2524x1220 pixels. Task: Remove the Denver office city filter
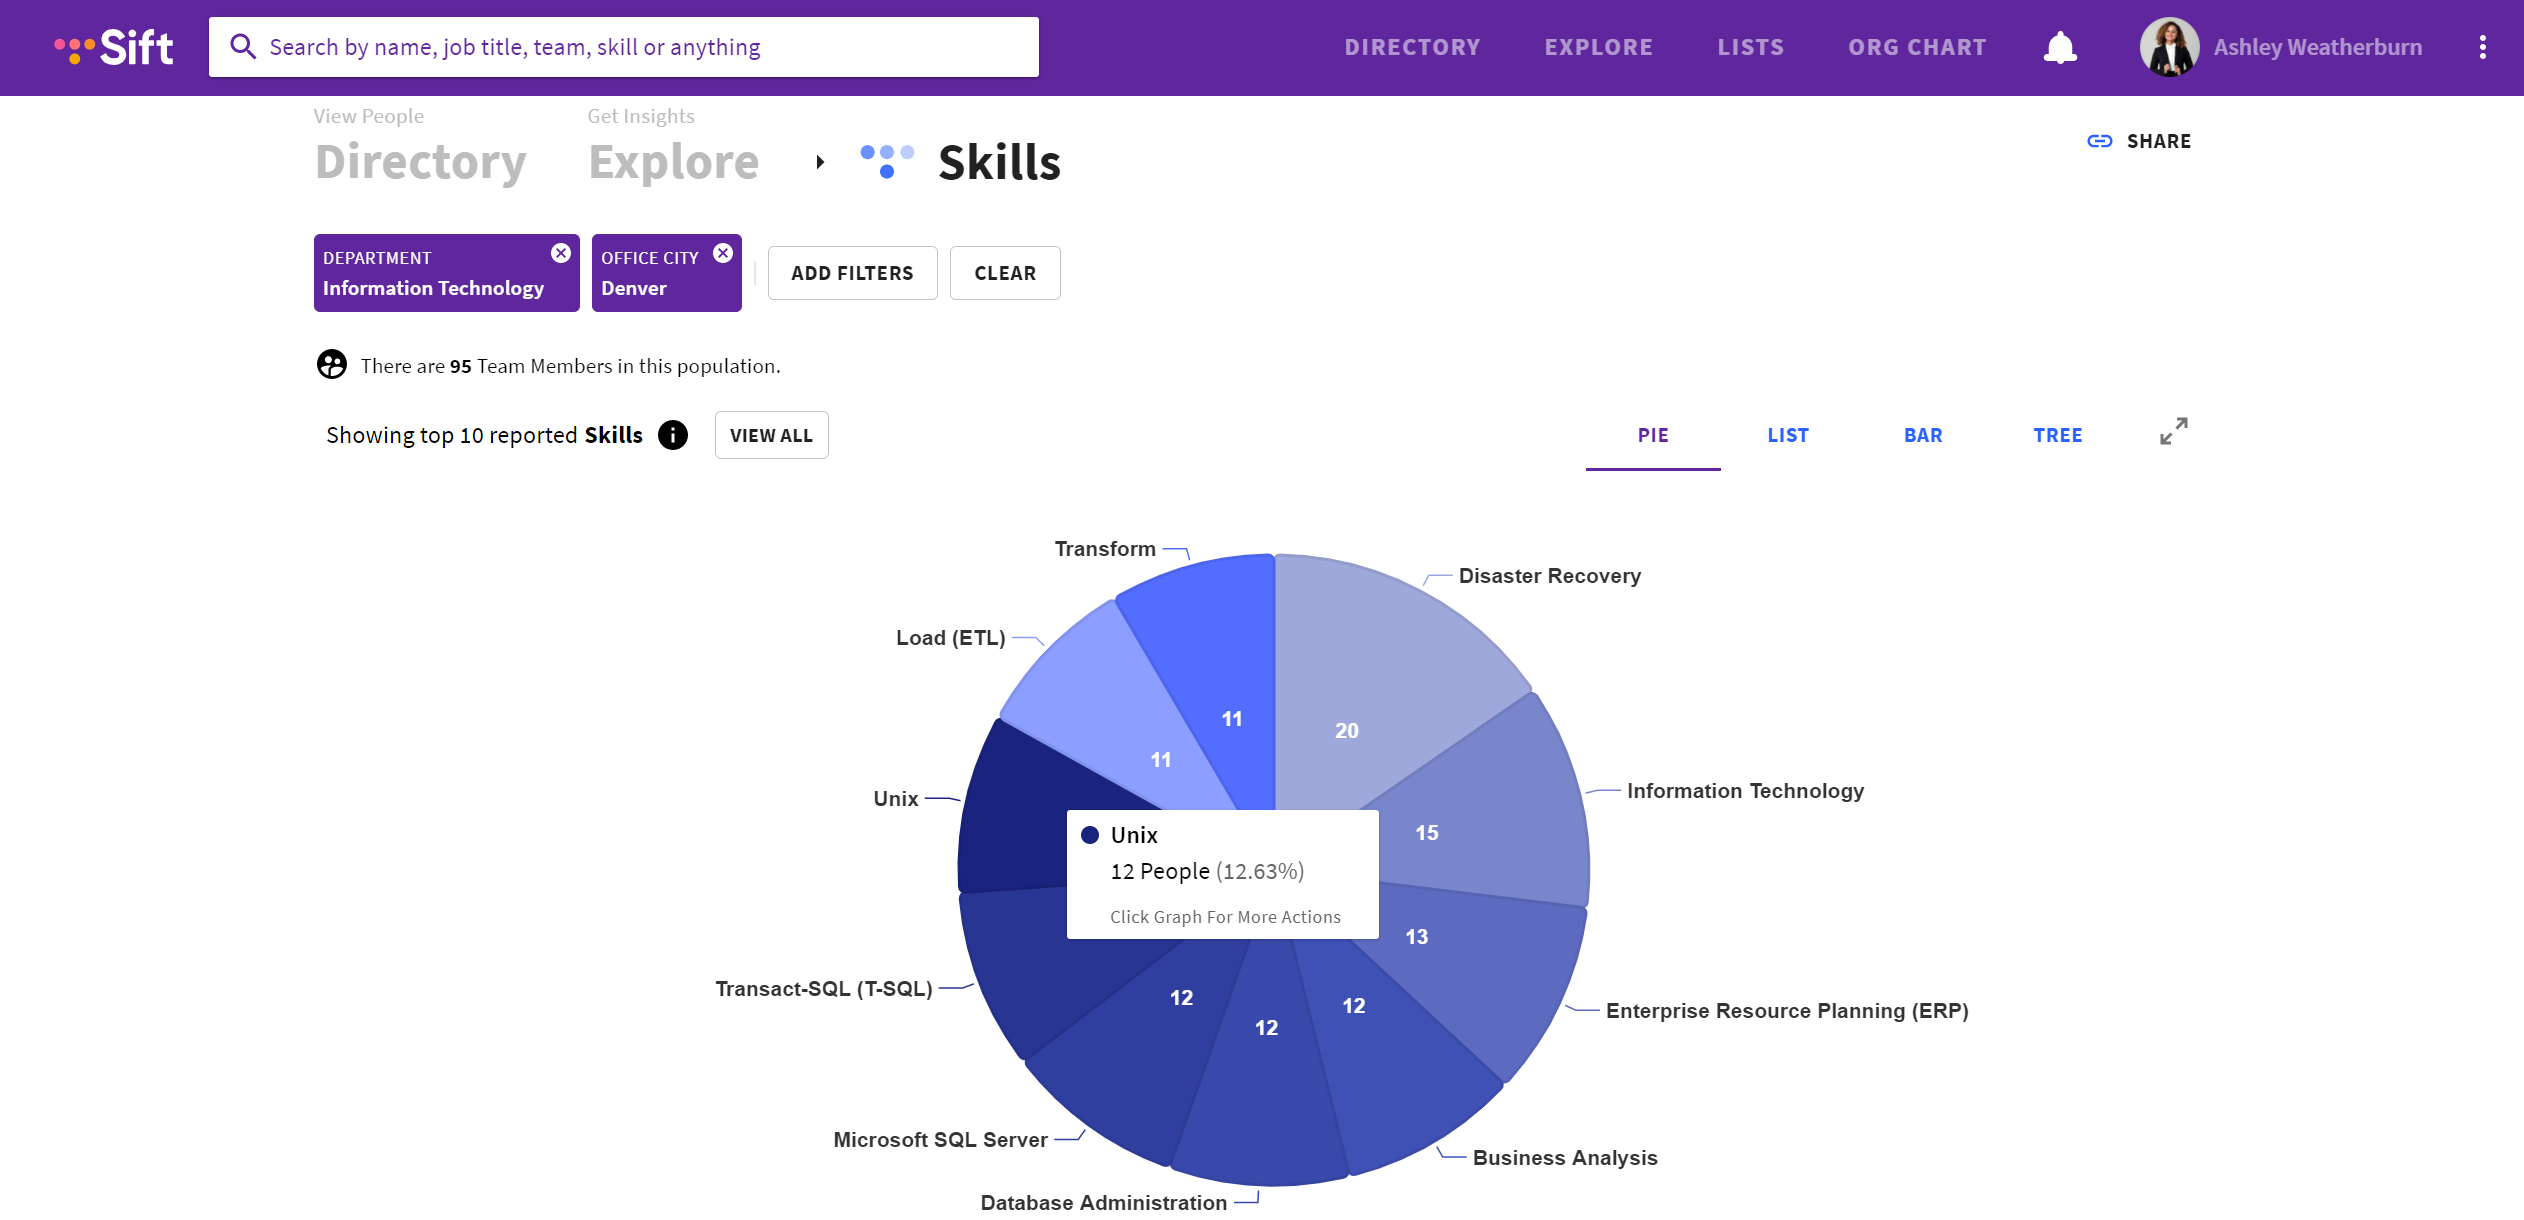(x=724, y=253)
